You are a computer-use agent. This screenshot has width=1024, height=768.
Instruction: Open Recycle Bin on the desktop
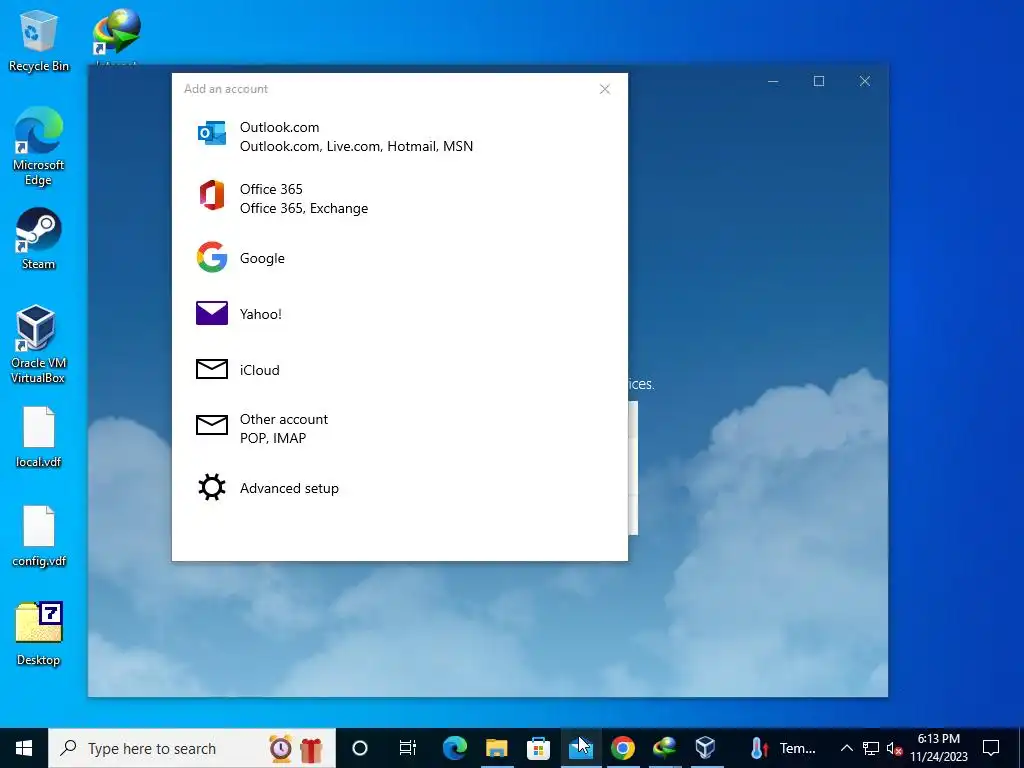point(39,40)
